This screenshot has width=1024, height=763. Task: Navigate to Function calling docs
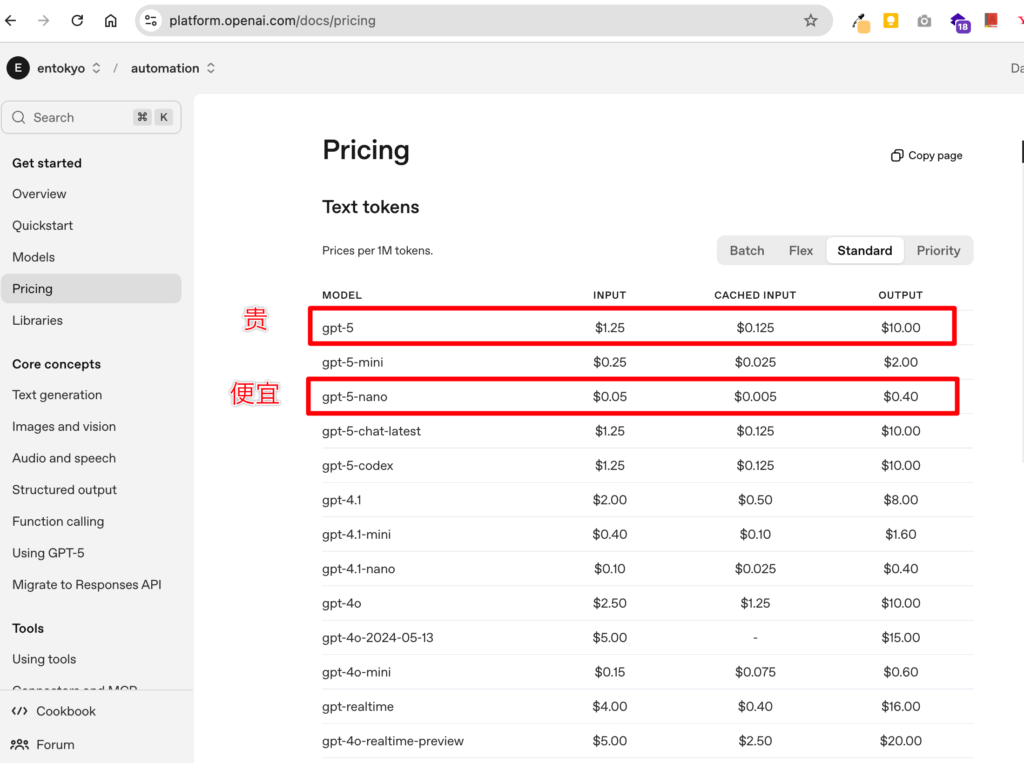tap(58, 521)
